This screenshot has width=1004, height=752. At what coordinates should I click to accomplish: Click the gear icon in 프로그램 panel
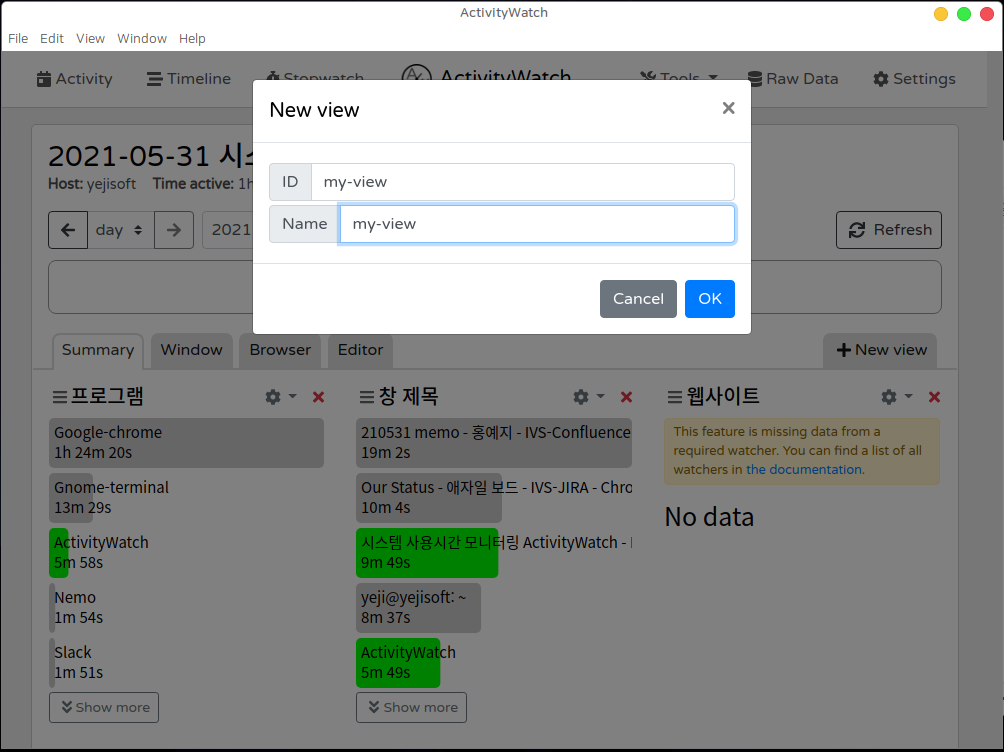click(x=273, y=397)
